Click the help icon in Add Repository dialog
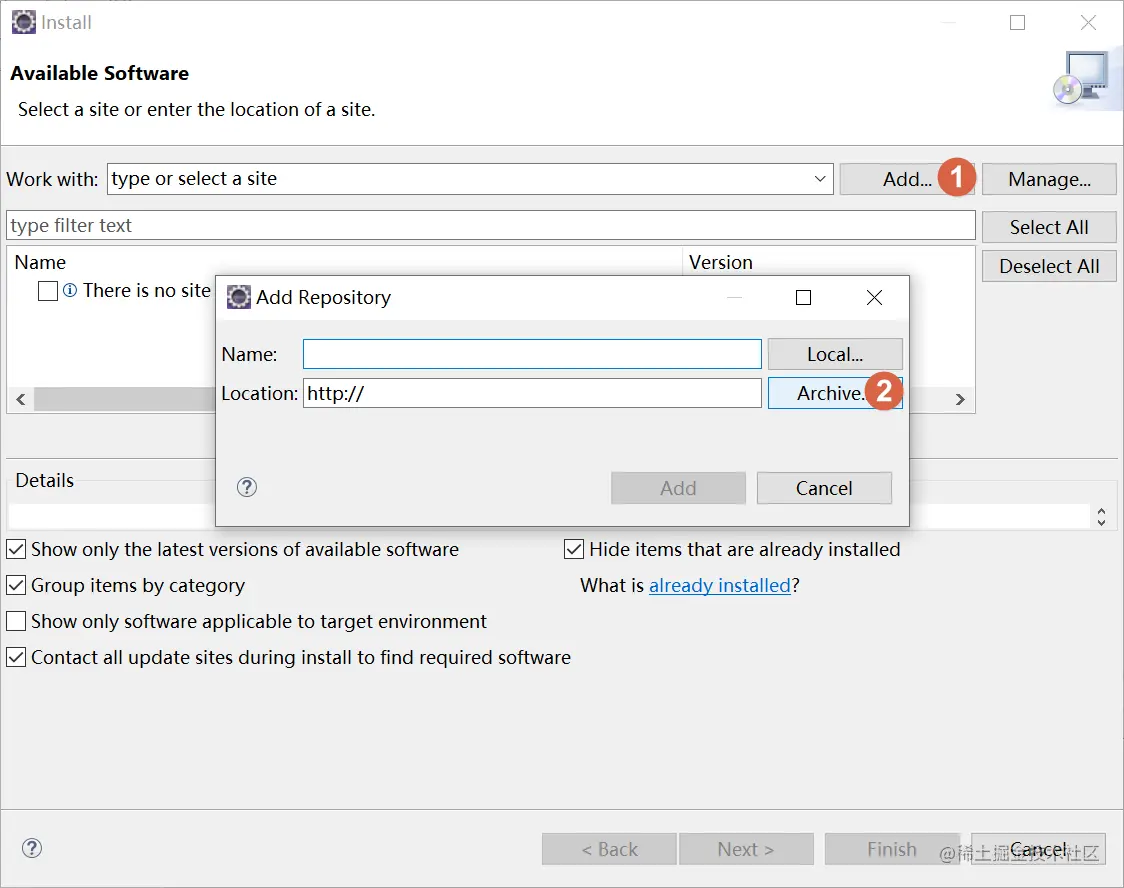 [247, 487]
